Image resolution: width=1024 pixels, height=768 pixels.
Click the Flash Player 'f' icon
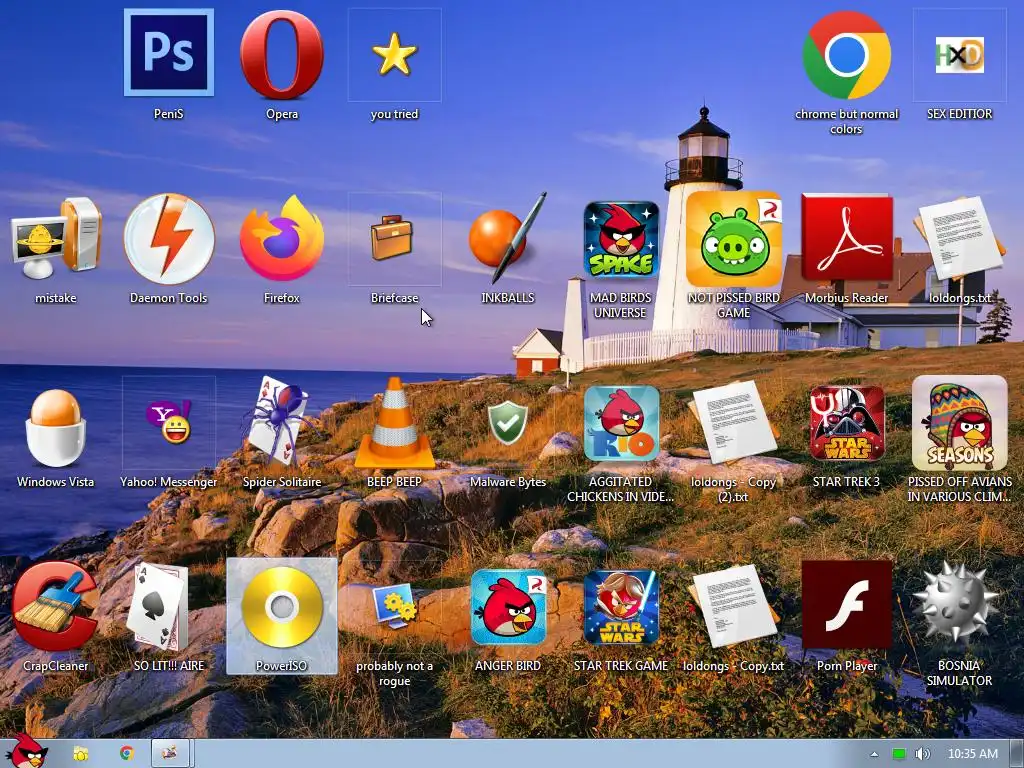pyautogui.click(x=846, y=605)
